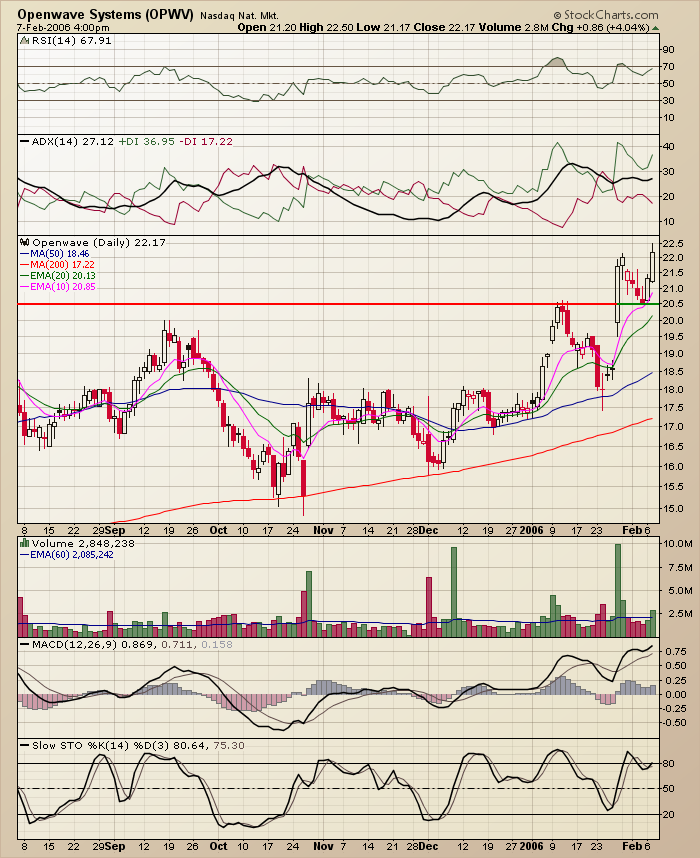Click the EMA(60) 2,085,242 legend entry
700x858 pixels.
[67, 554]
